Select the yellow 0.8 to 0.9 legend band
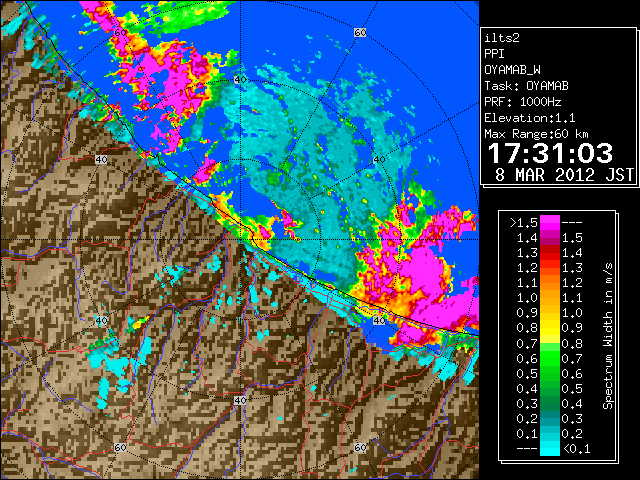 click(x=550, y=328)
